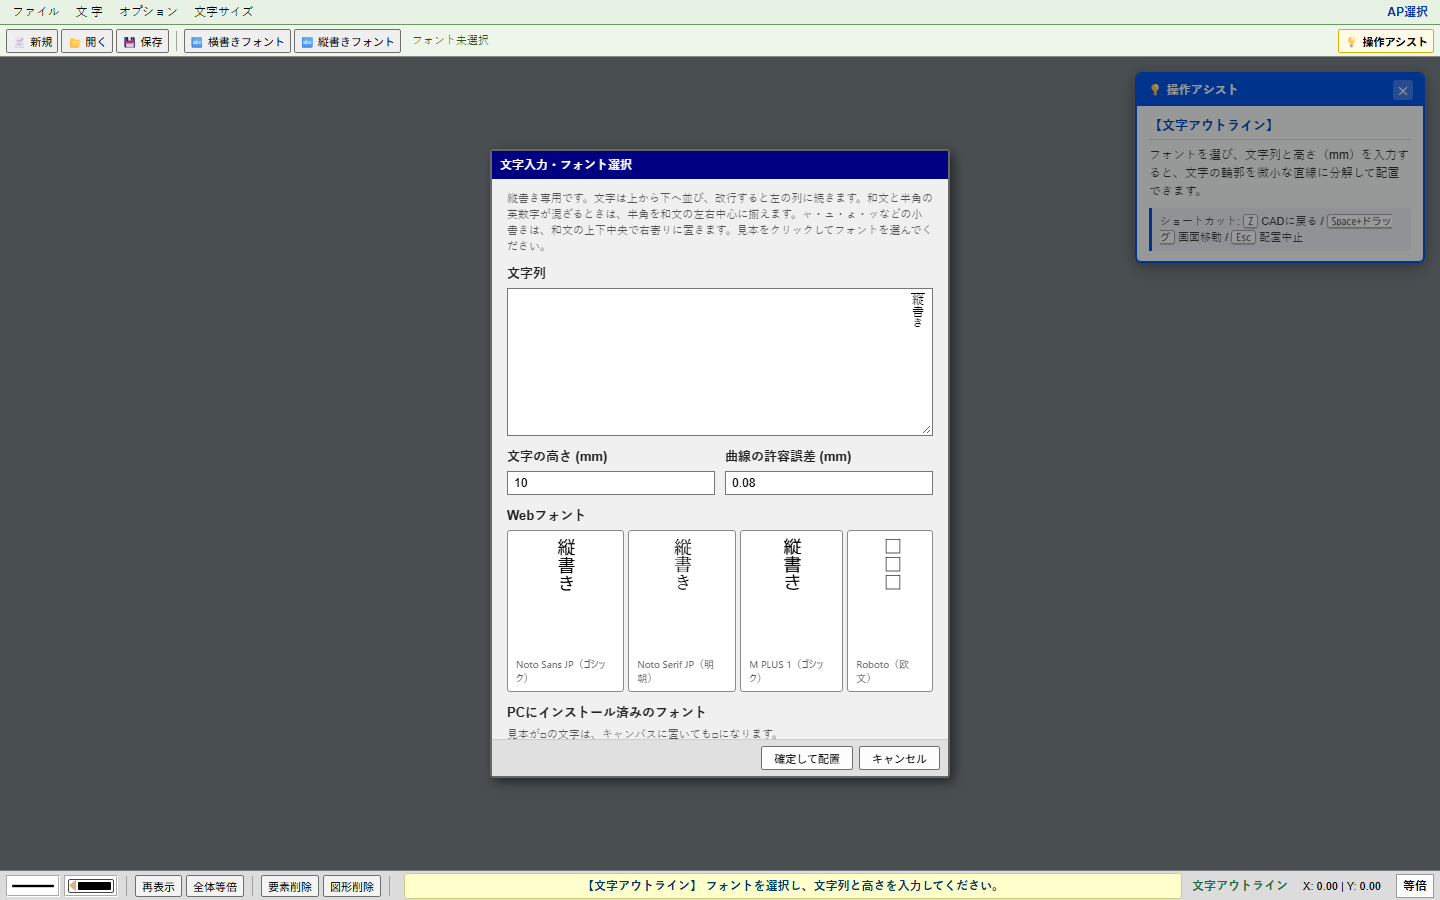Screen dimensions: 1440x900
Task: Click the 再表示 button
Action: click(x=158, y=886)
